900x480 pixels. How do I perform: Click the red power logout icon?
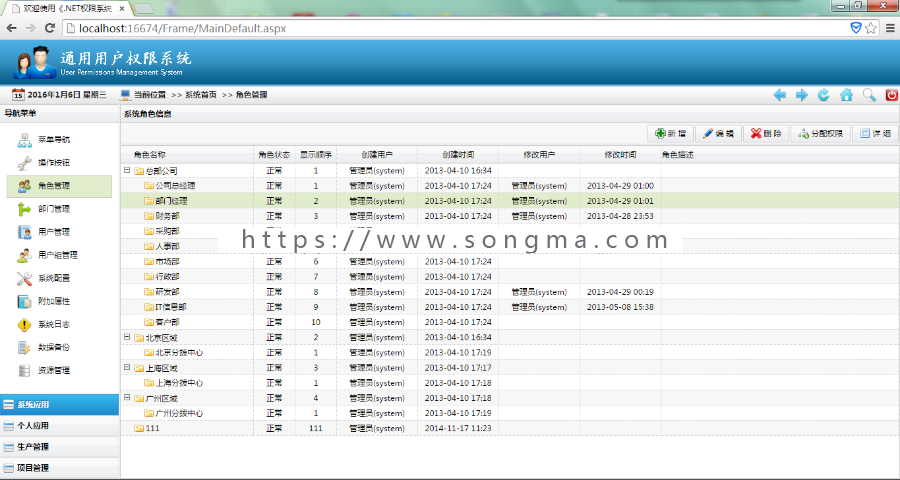[x=891, y=95]
